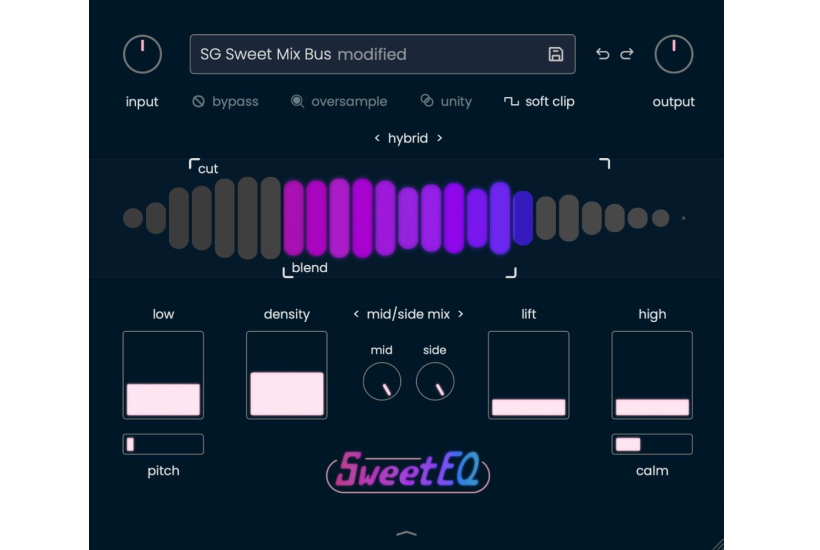Enable oversample mode
Image resolution: width=820 pixels, height=550 pixels.
pyautogui.click(x=339, y=101)
